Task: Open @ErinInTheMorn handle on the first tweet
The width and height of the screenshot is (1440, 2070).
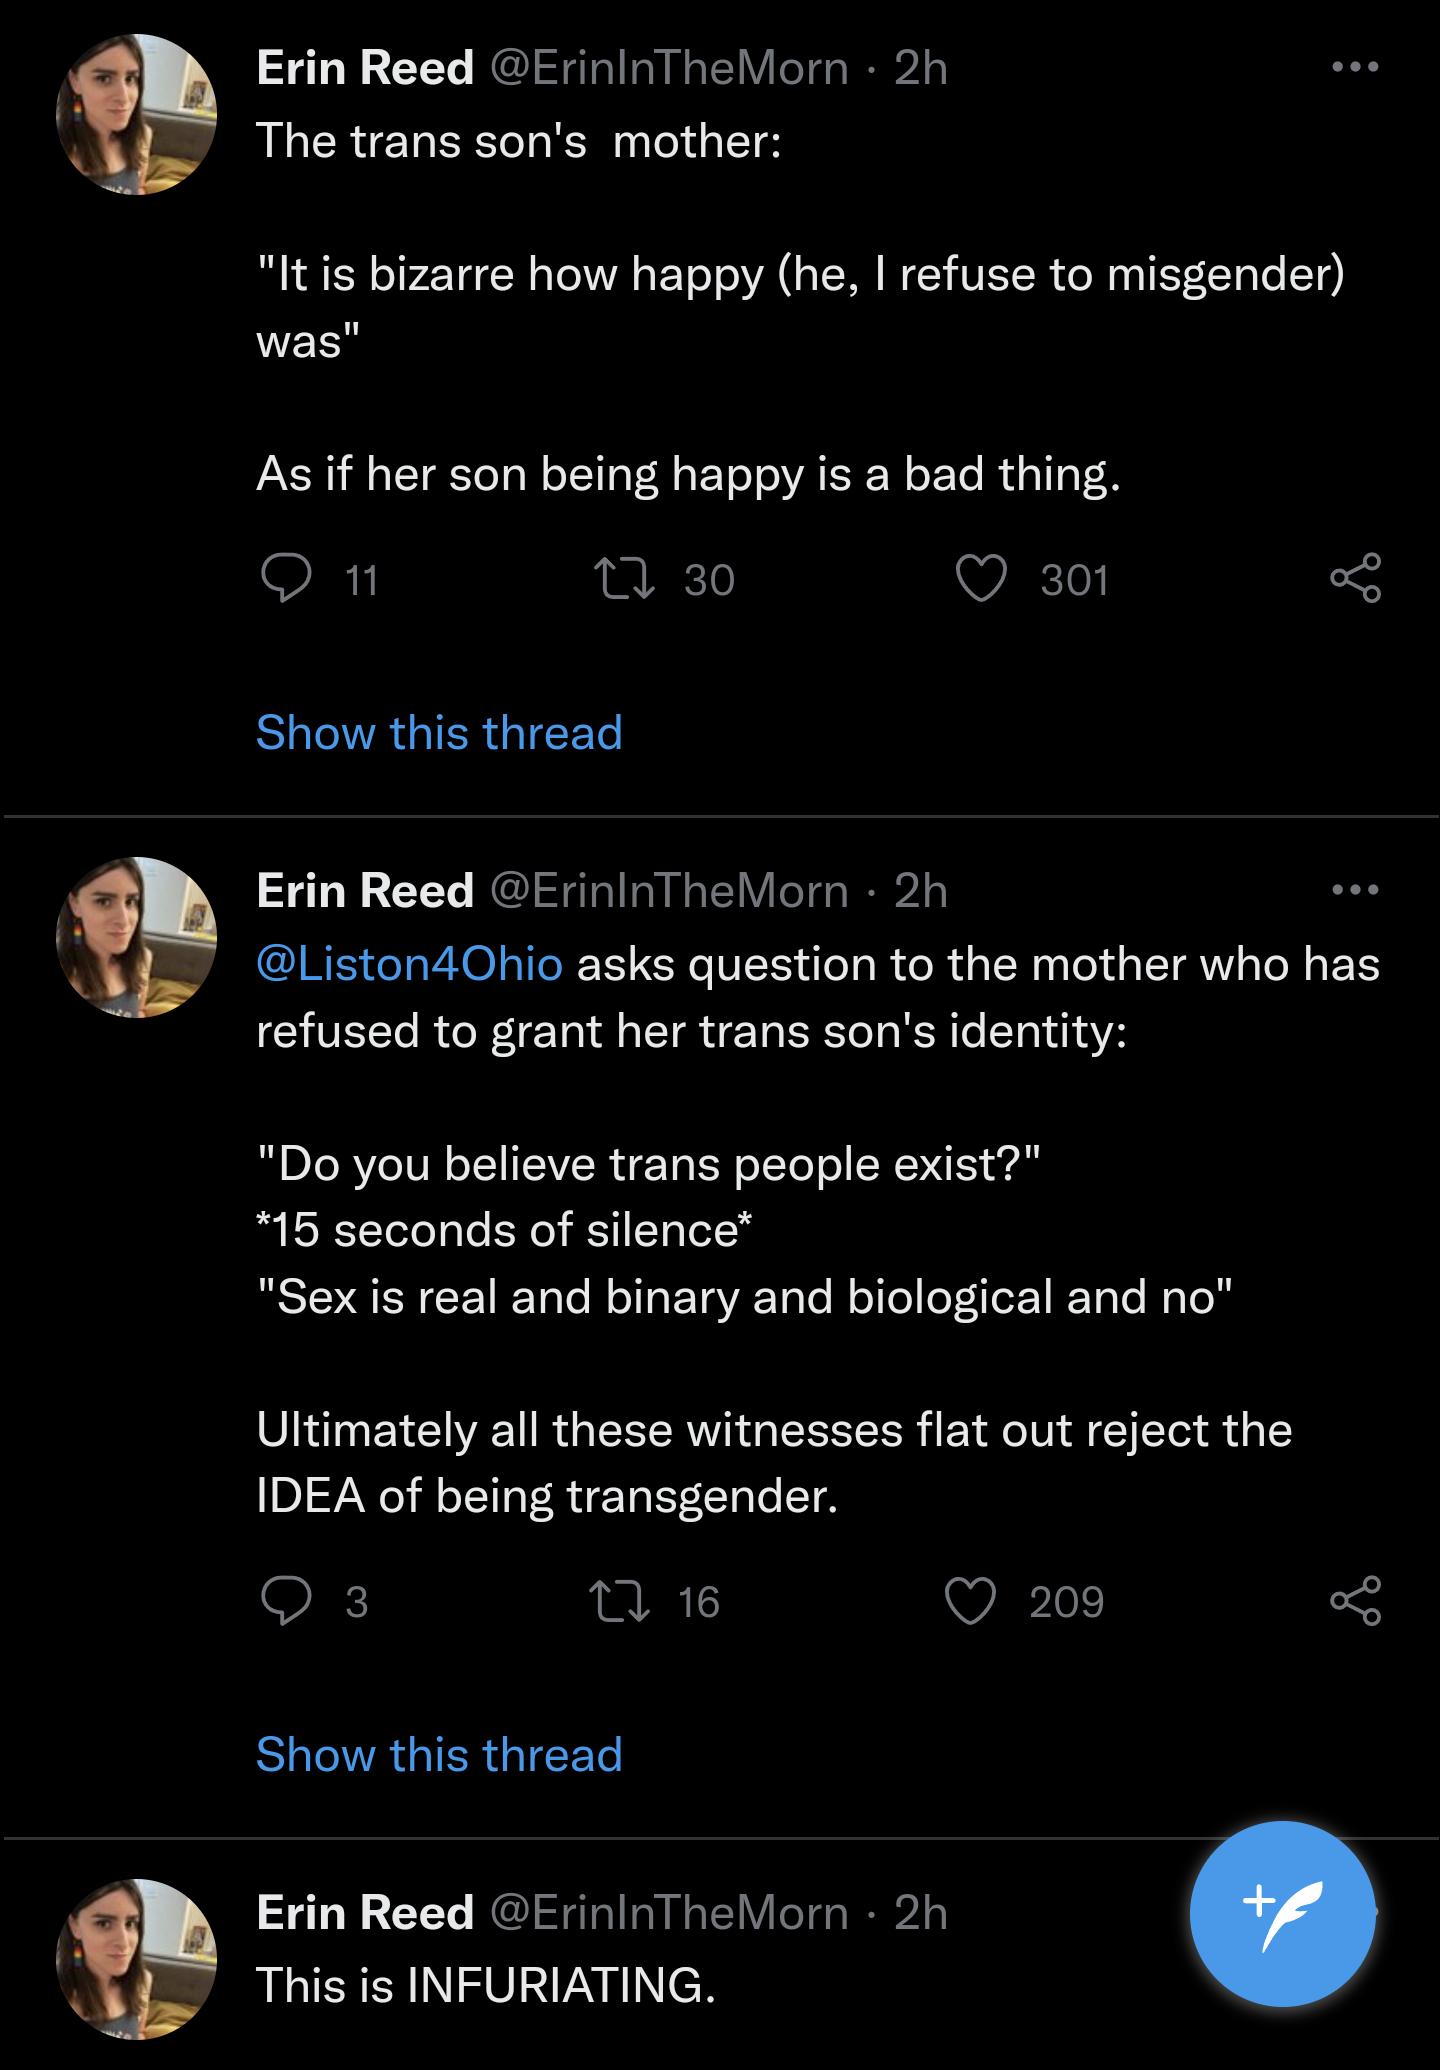Action: coord(669,68)
